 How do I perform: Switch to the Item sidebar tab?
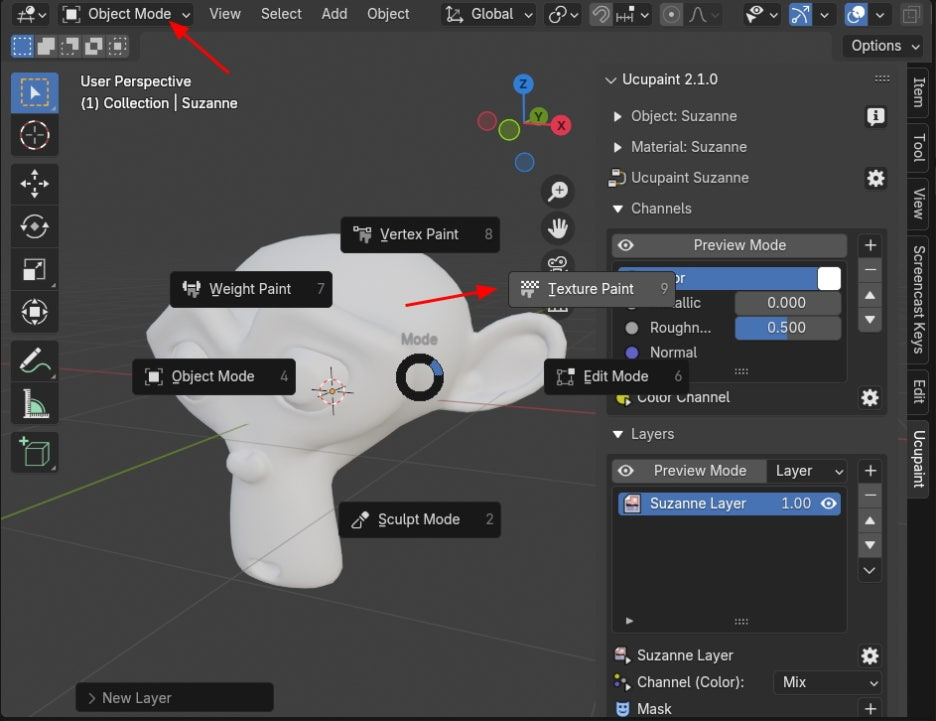tap(918, 93)
